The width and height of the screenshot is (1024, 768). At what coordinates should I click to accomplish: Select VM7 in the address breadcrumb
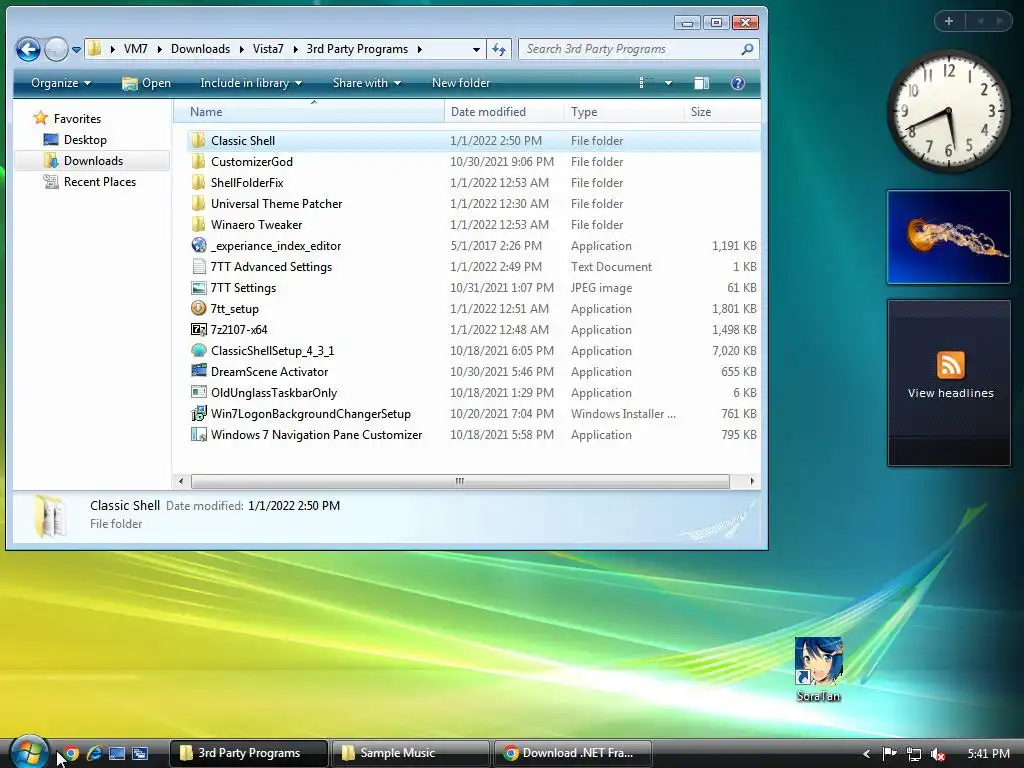click(x=136, y=49)
